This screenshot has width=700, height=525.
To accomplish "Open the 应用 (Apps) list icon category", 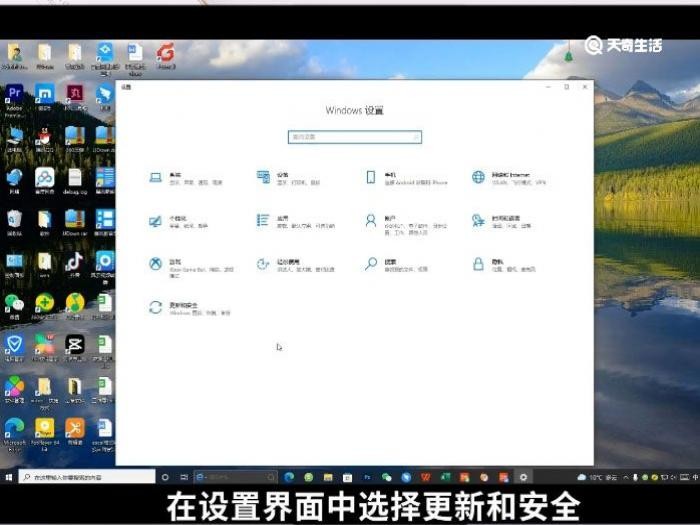I will [296, 221].
